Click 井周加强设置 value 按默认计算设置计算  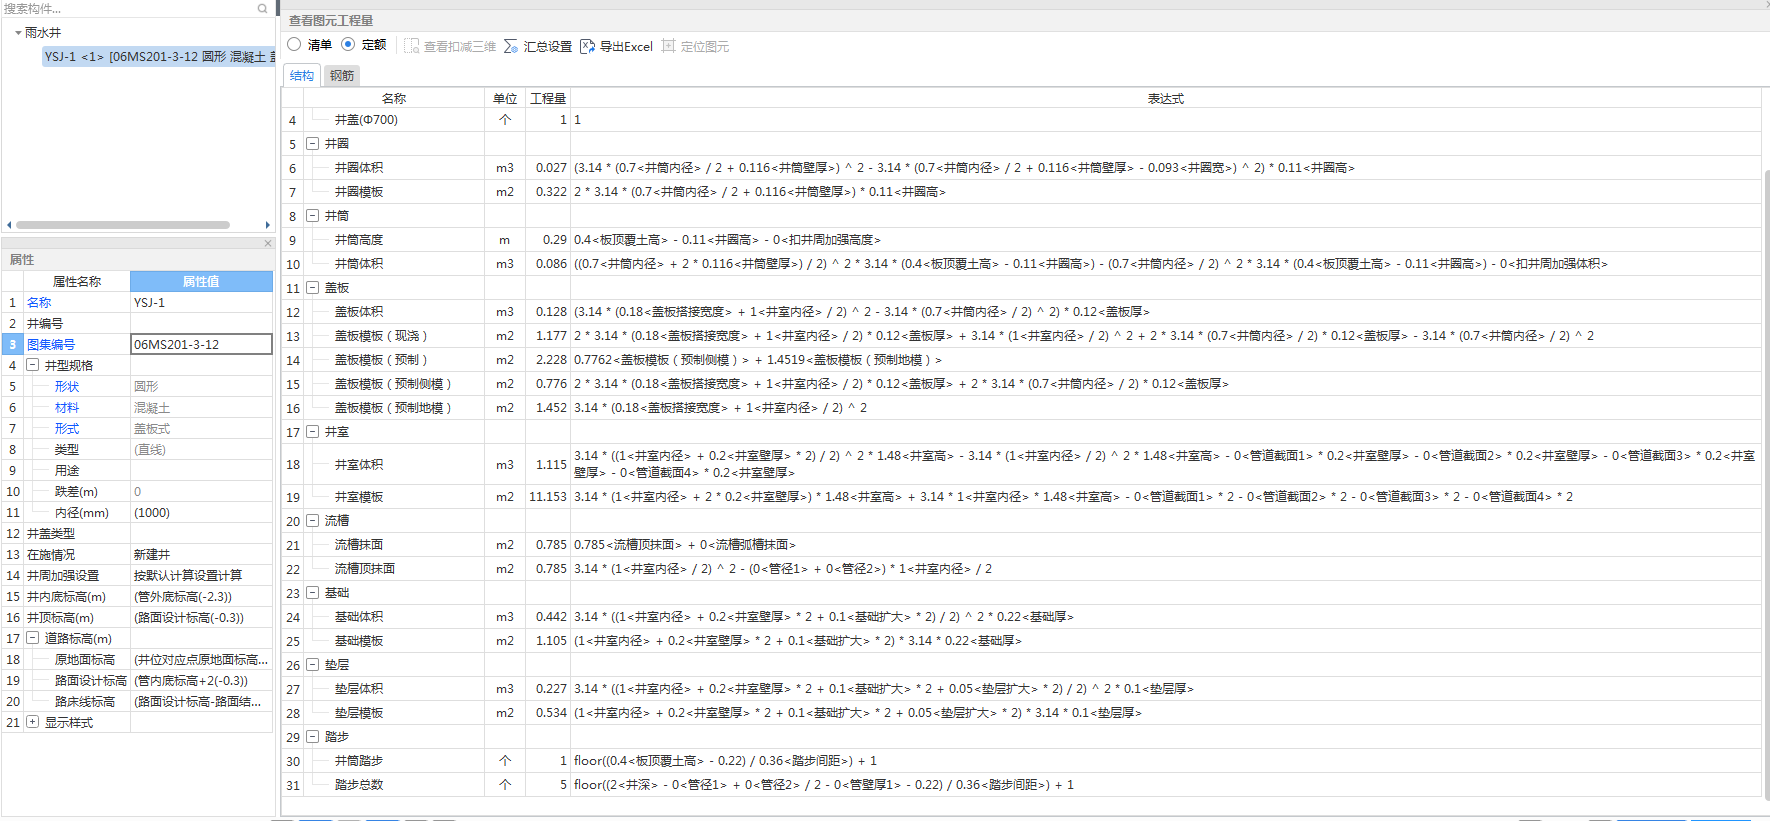201,575
